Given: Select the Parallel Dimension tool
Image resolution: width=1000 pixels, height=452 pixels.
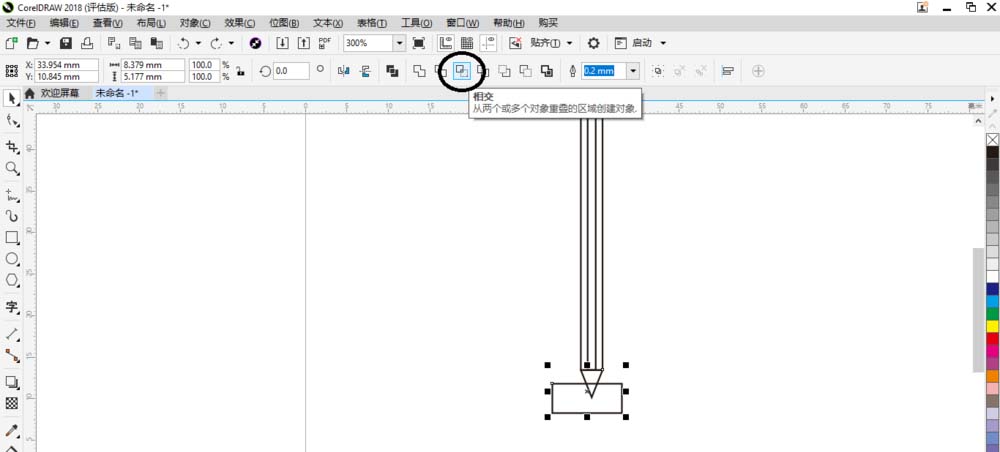Looking at the screenshot, I should pos(12,334).
